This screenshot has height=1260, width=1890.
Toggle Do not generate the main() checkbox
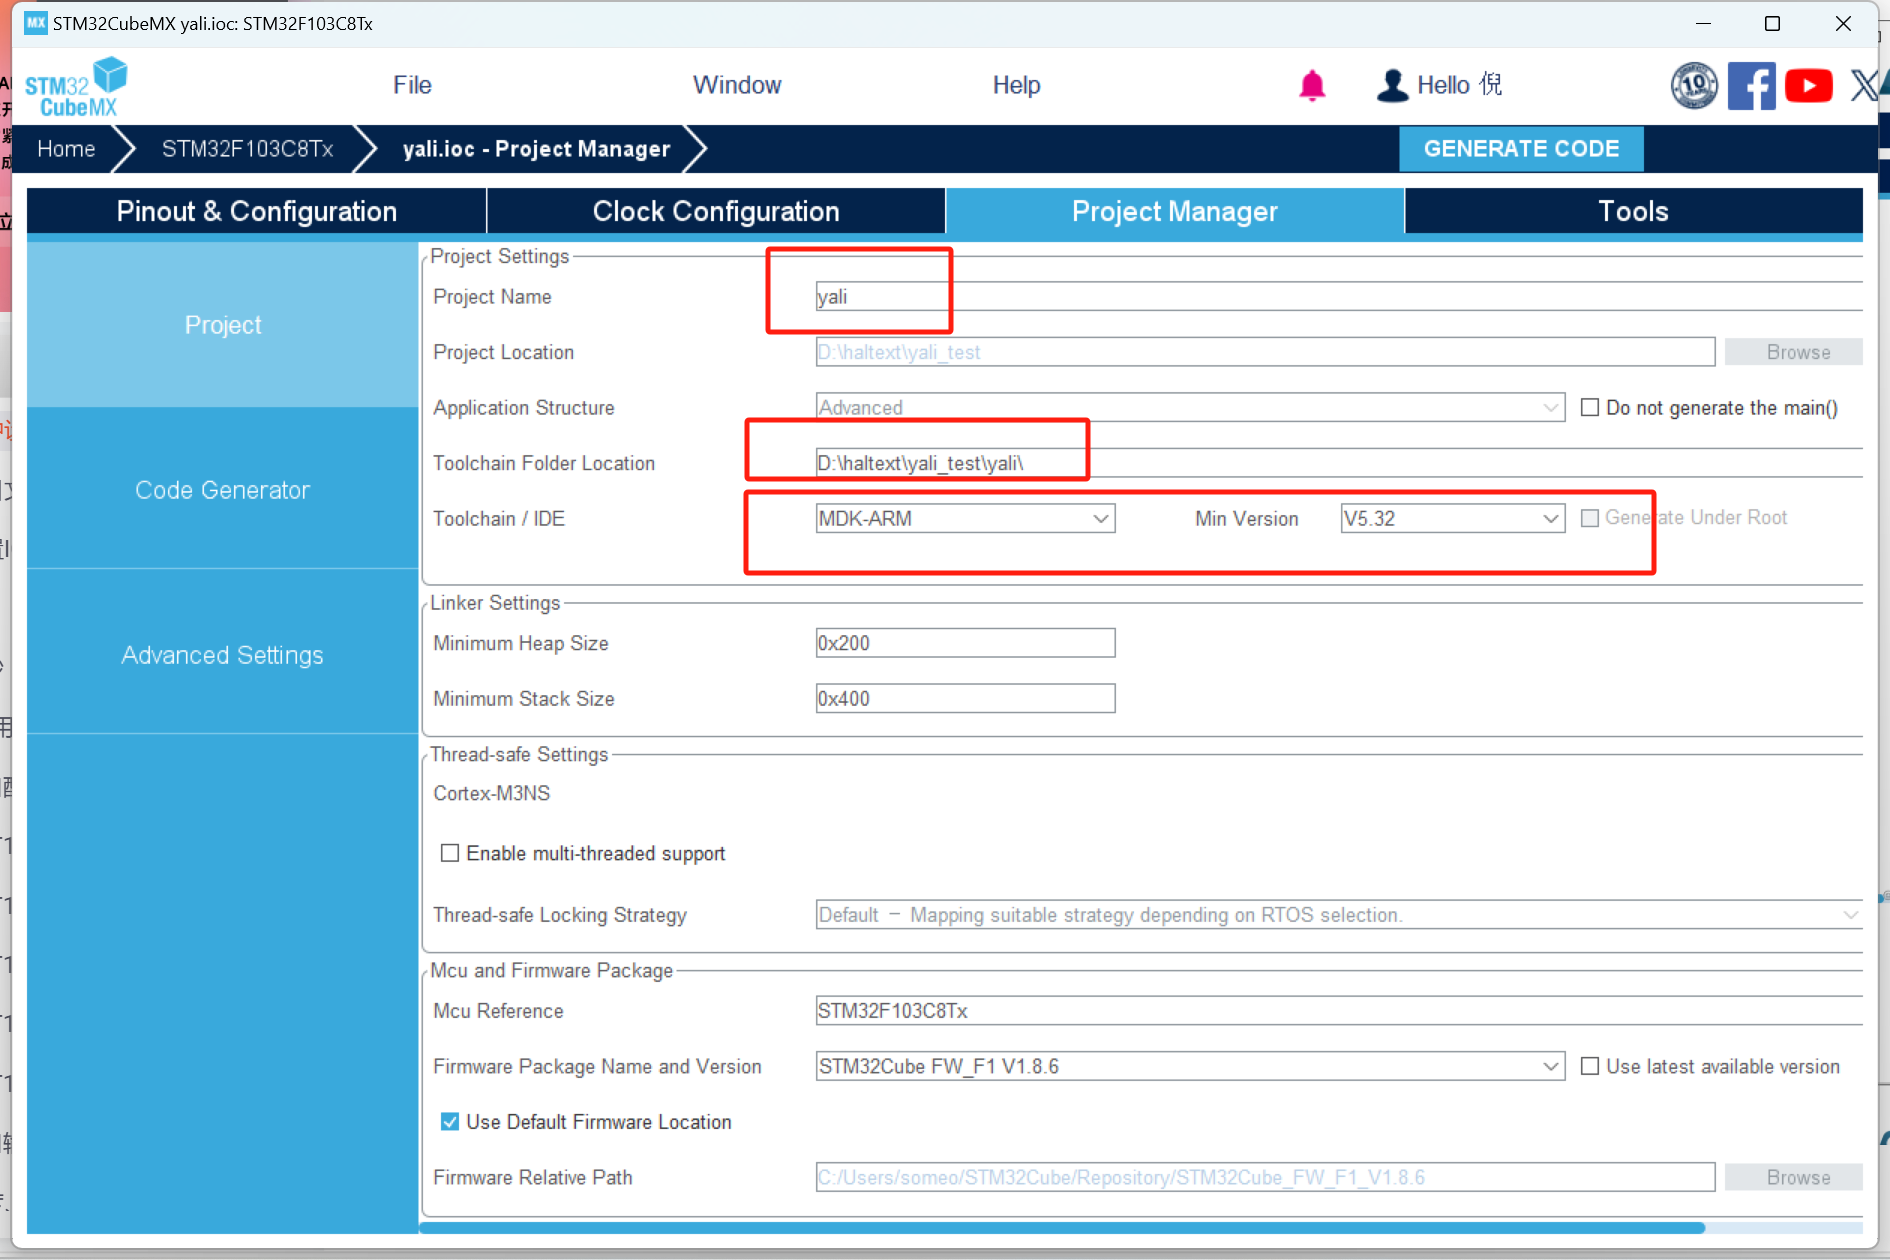click(x=1589, y=407)
